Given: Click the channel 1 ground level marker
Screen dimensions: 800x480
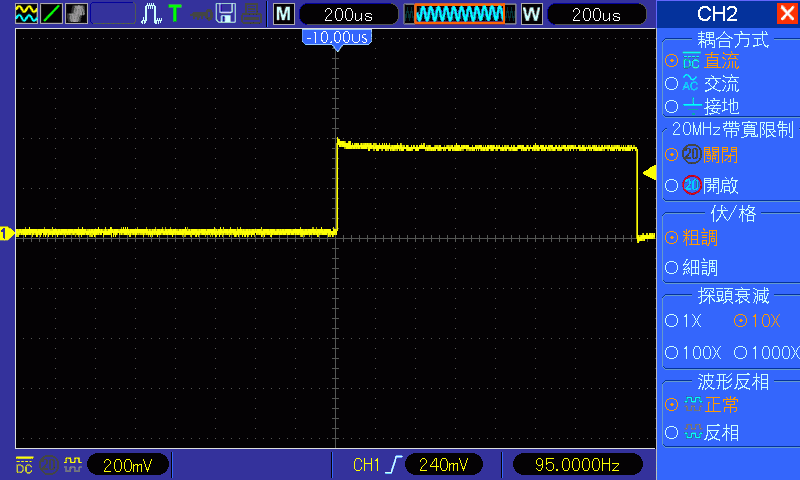Looking at the screenshot, I should pos(7,234).
